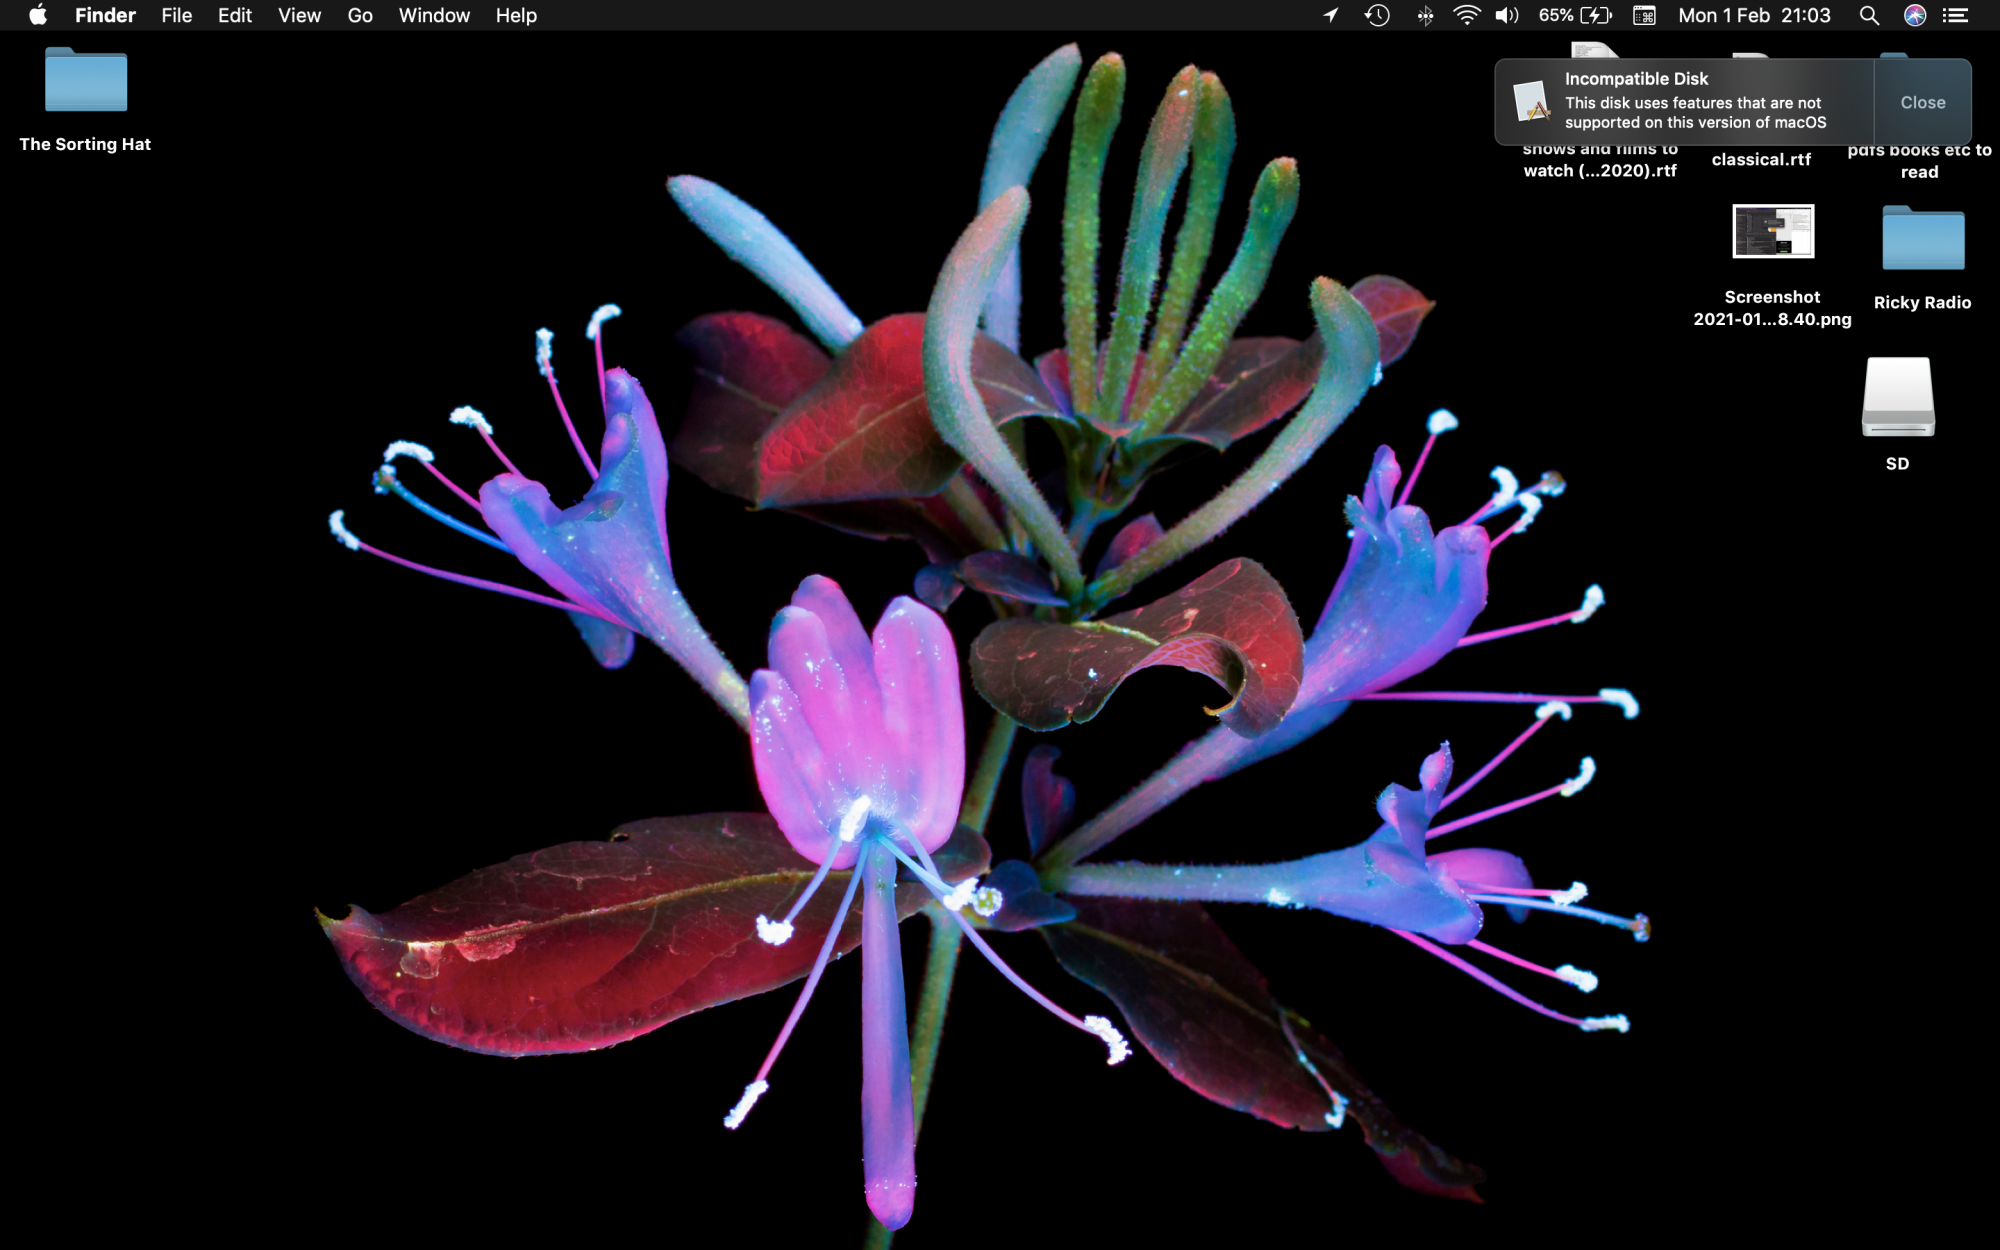Click the location services arrow icon
Screen dimensions: 2000x1250
[x=1330, y=15]
